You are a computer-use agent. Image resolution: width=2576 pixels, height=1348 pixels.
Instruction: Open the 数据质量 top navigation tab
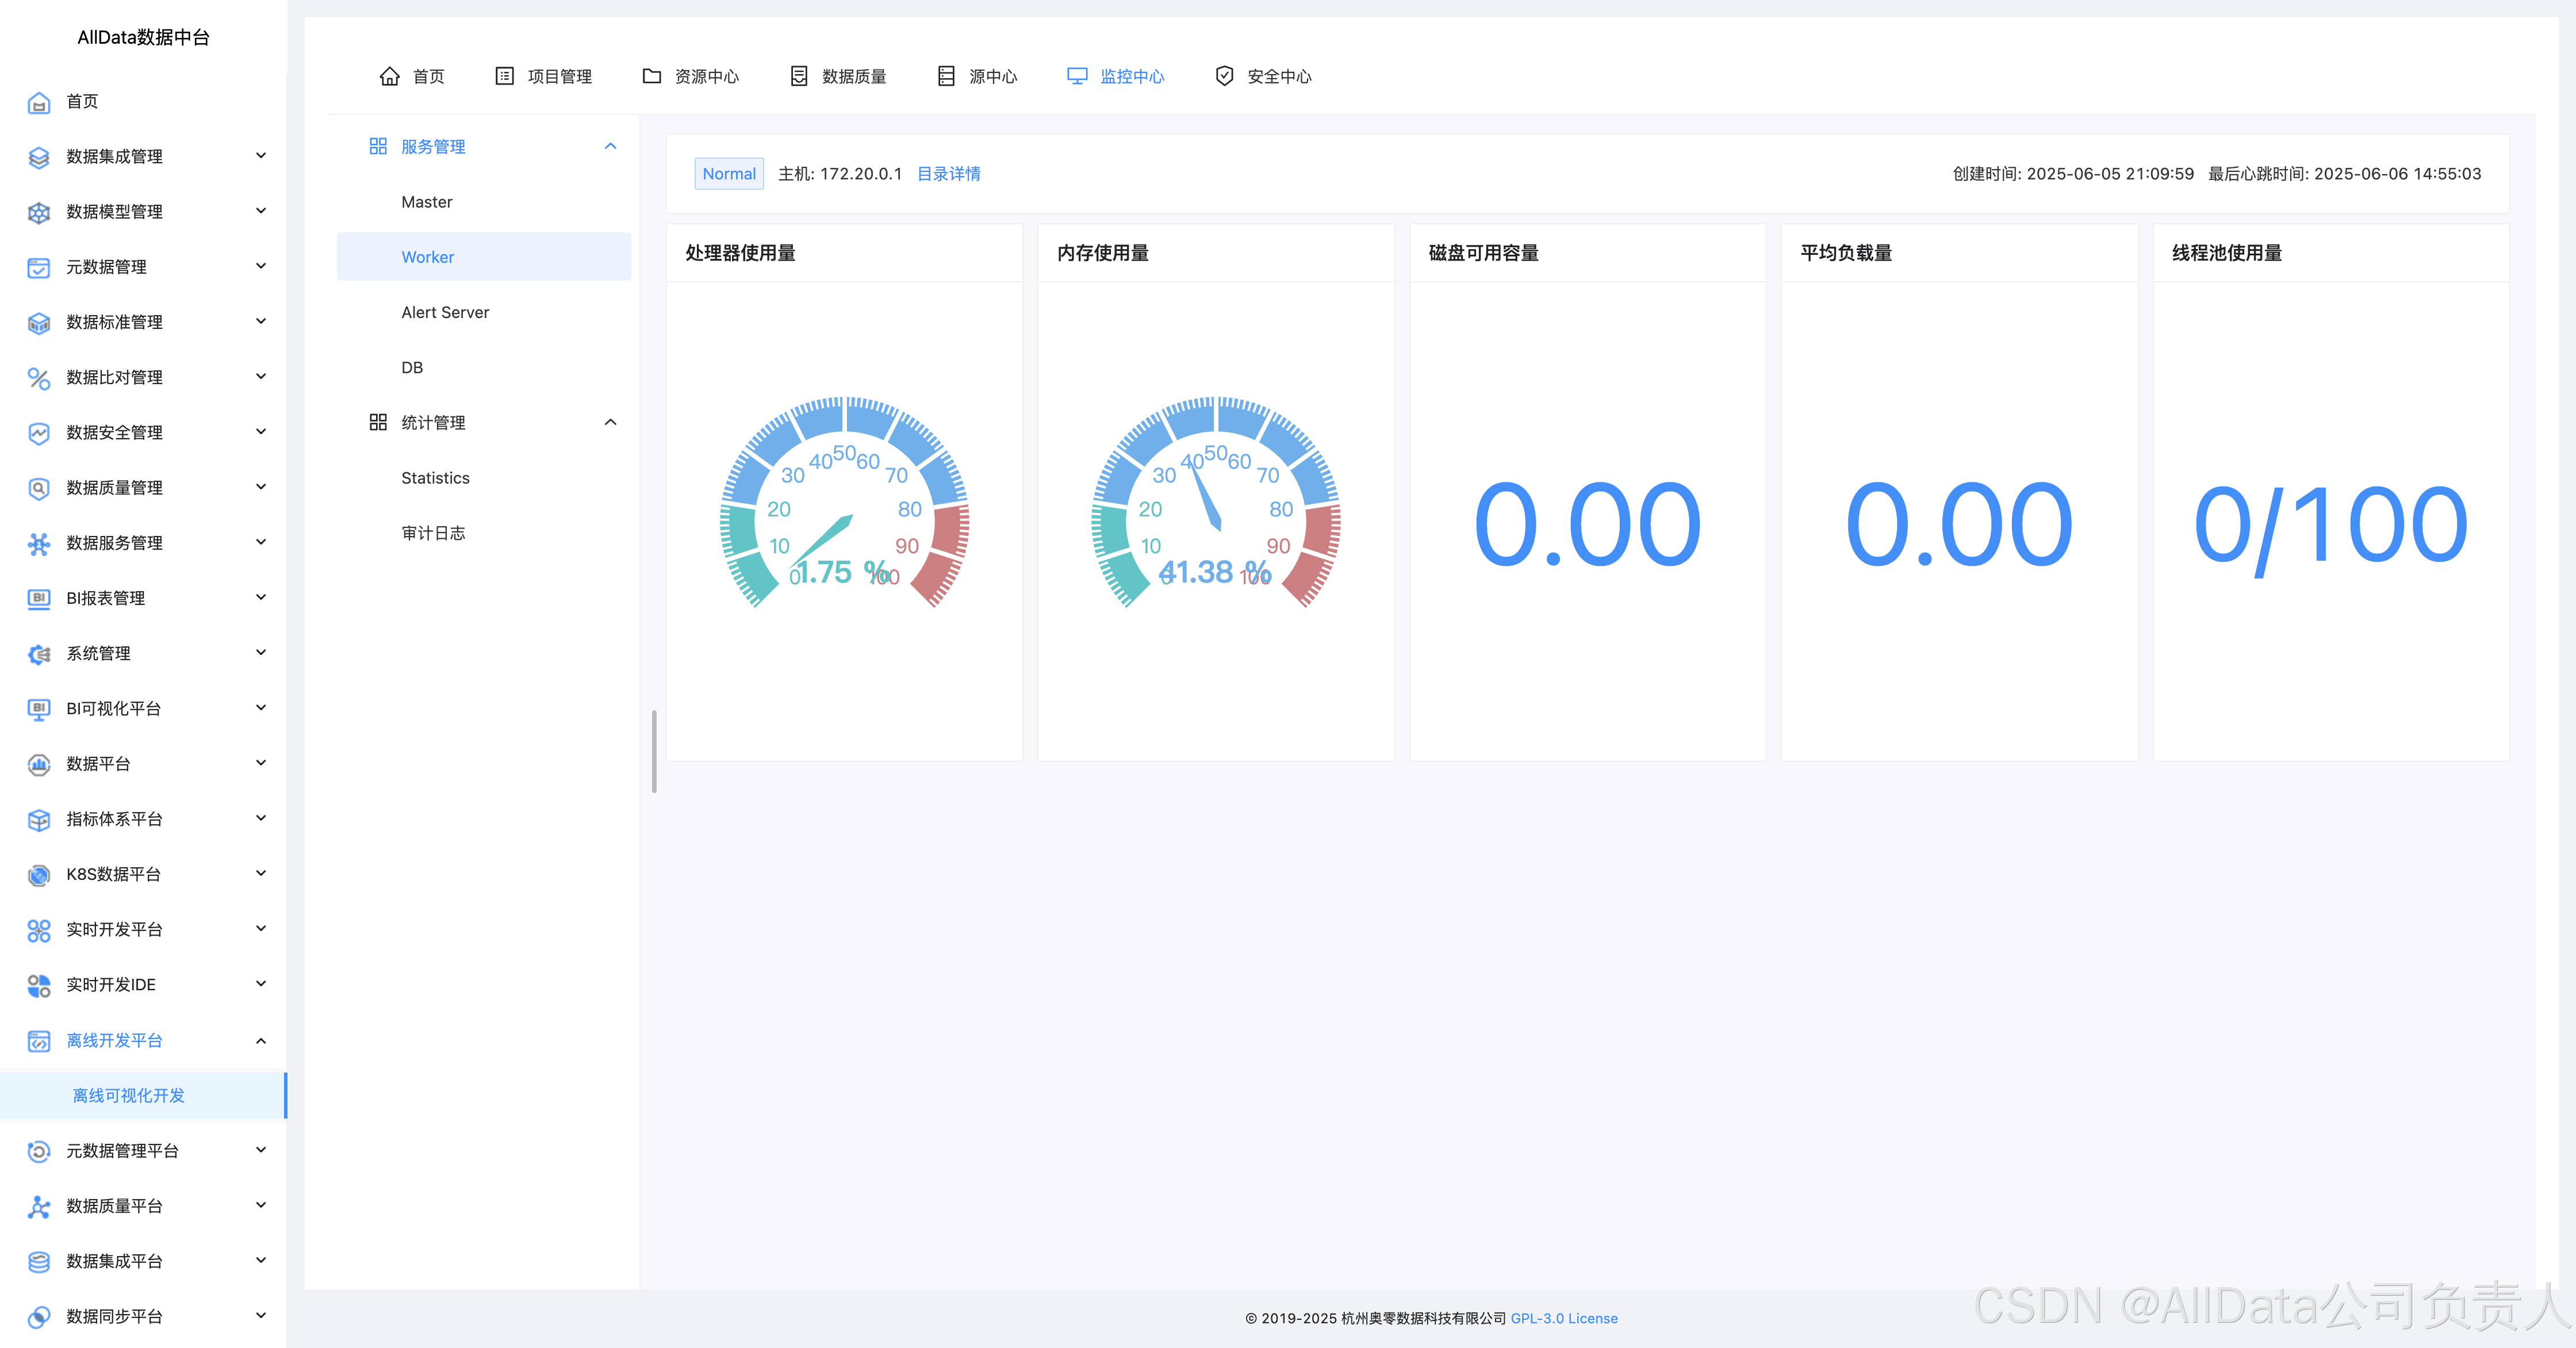pyautogui.click(x=838, y=76)
